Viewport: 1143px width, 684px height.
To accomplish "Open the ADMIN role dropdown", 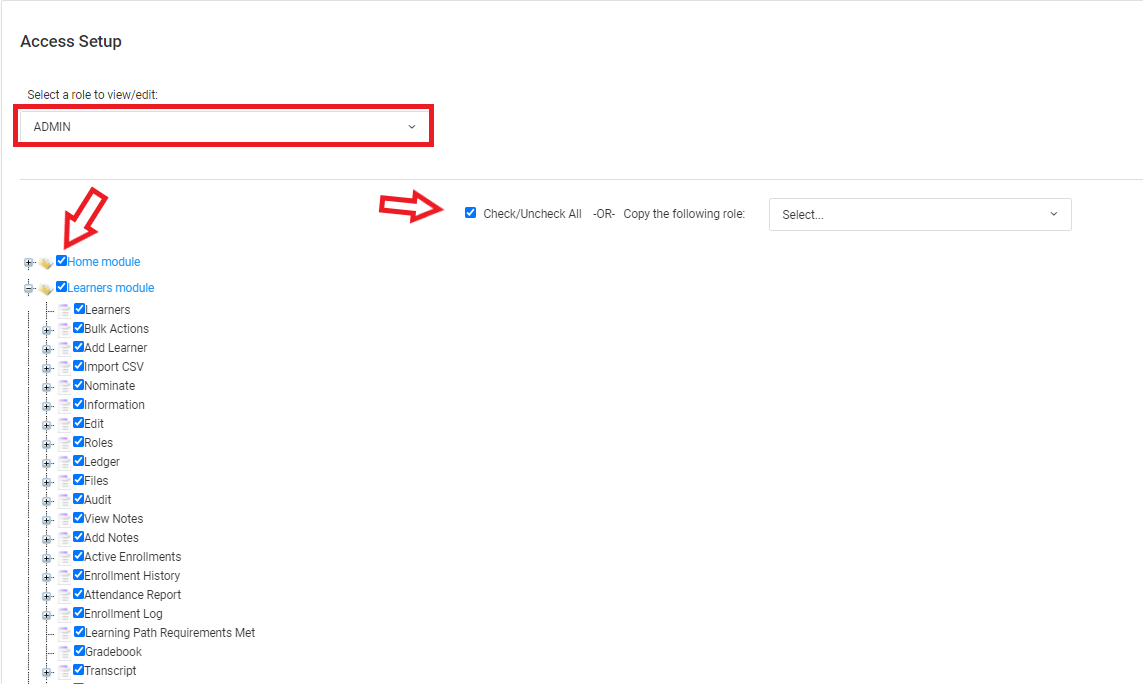I will (224, 127).
